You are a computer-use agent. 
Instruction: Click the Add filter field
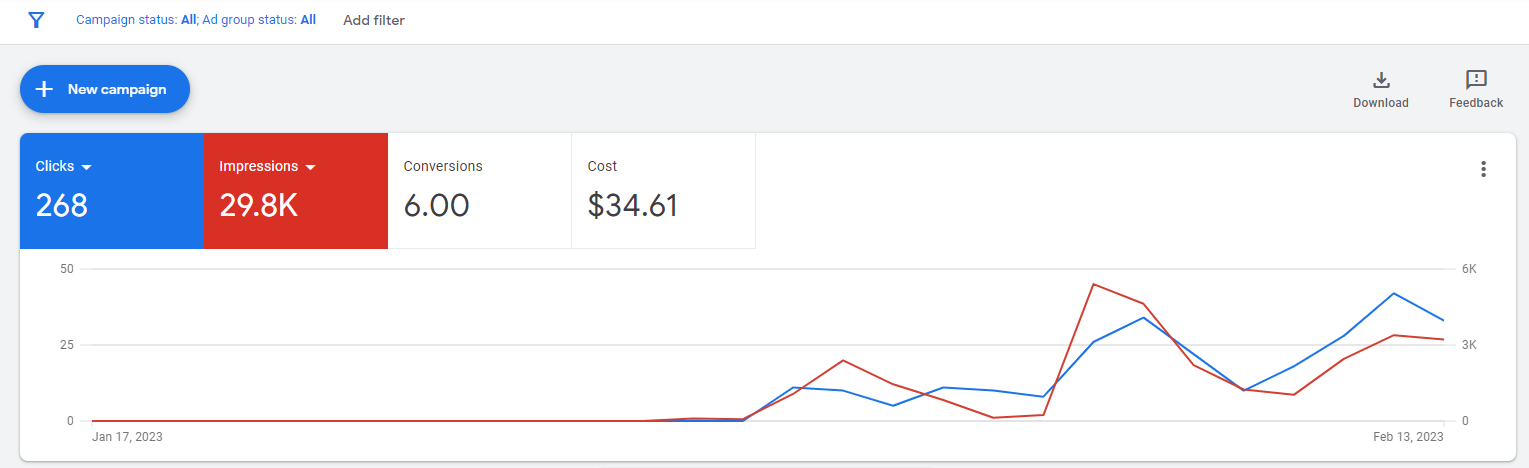pyautogui.click(x=374, y=20)
